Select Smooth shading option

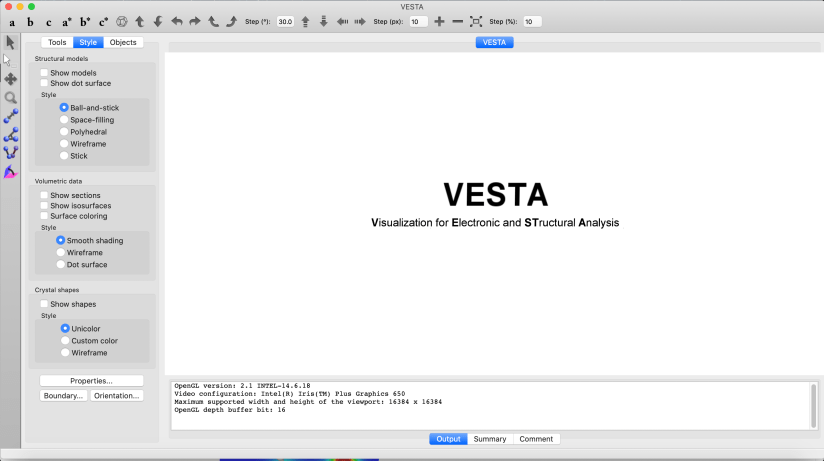pos(60,240)
